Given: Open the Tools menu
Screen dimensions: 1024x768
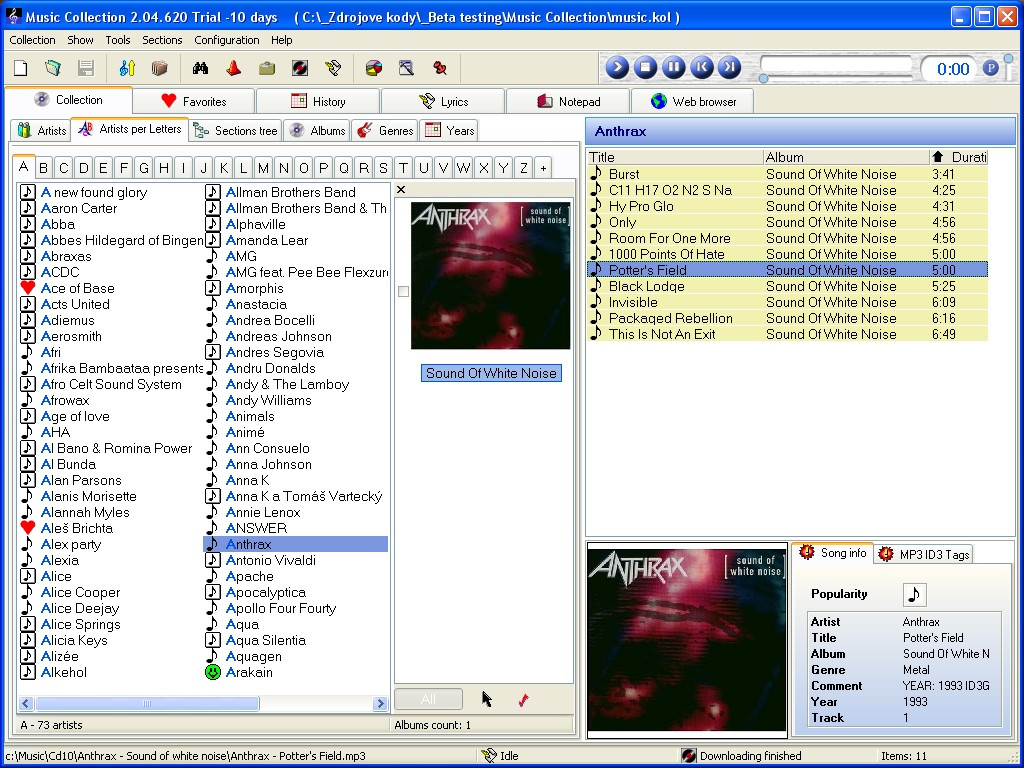Looking at the screenshot, I should point(118,40).
